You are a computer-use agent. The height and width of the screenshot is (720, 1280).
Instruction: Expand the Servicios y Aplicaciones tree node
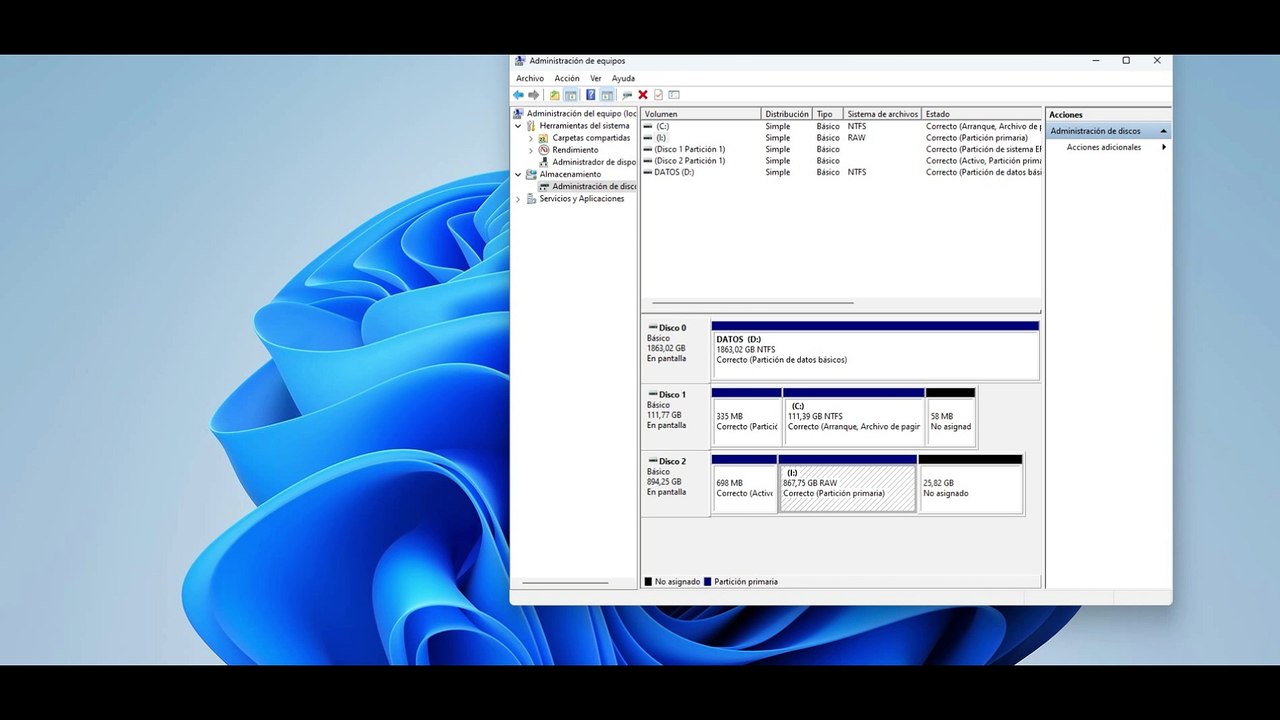click(518, 199)
